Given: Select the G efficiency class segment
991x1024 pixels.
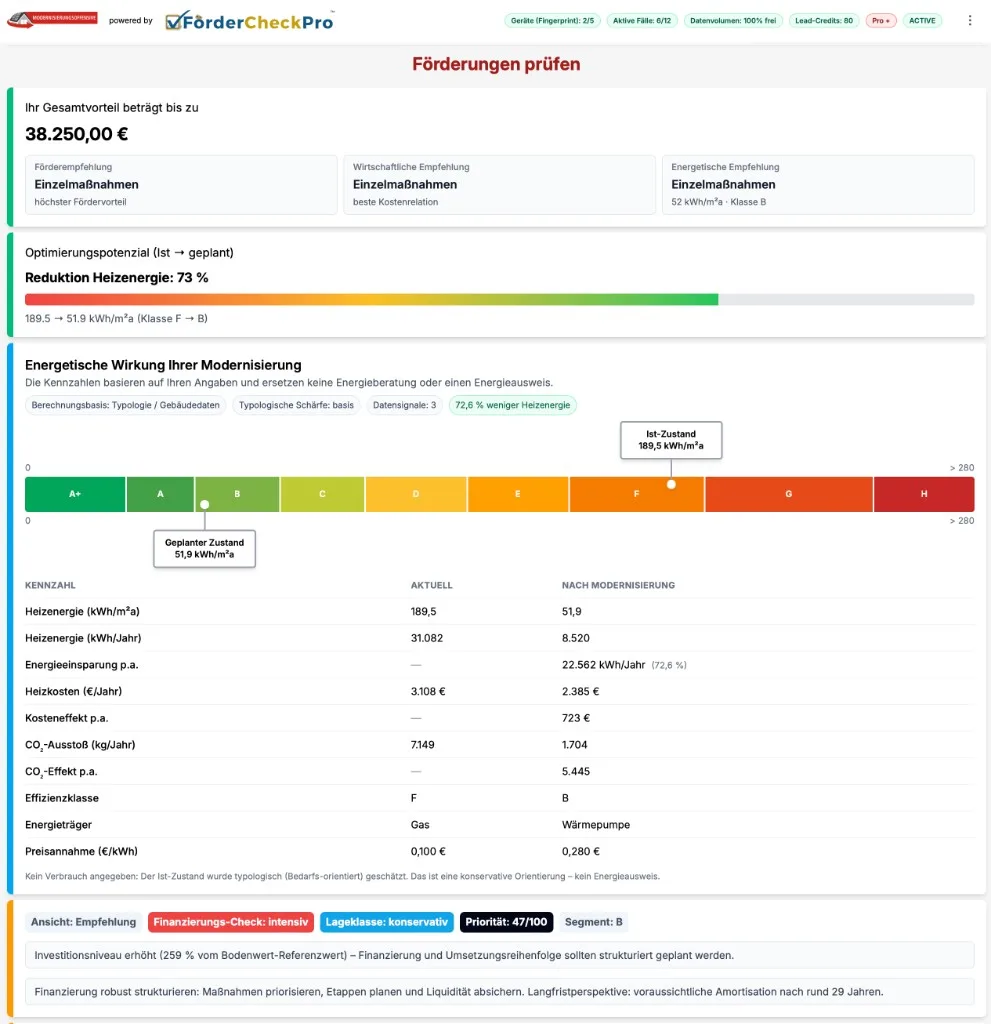Looking at the screenshot, I should pos(788,494).
